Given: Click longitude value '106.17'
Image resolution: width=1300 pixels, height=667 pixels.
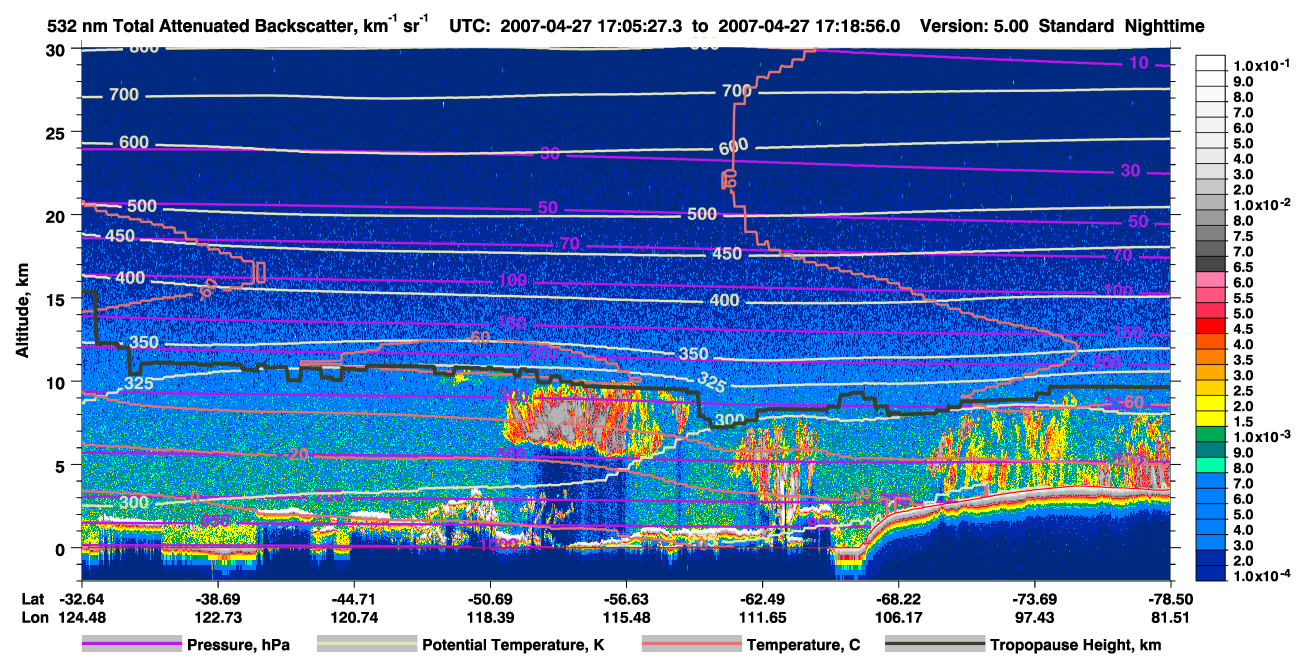Looking at the screenshot, I should click(898, 617).
